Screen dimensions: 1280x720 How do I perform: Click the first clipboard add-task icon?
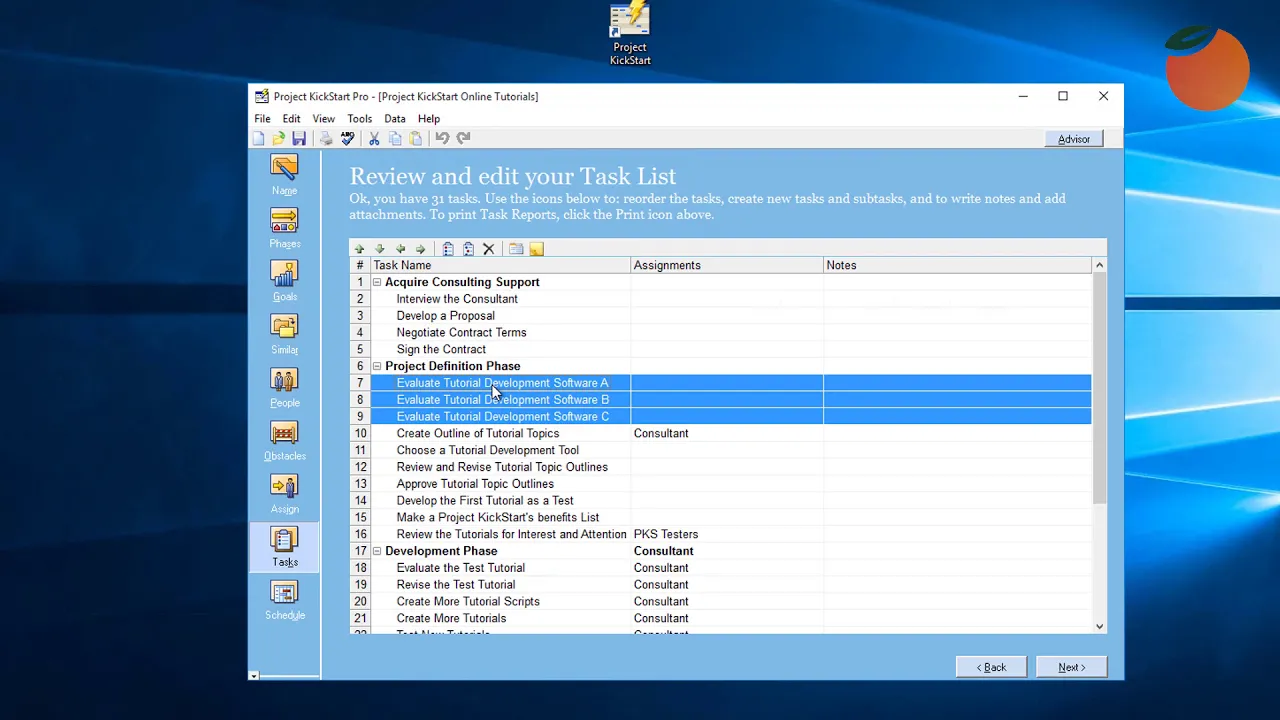pyautogui.click(x=448, y=249)
